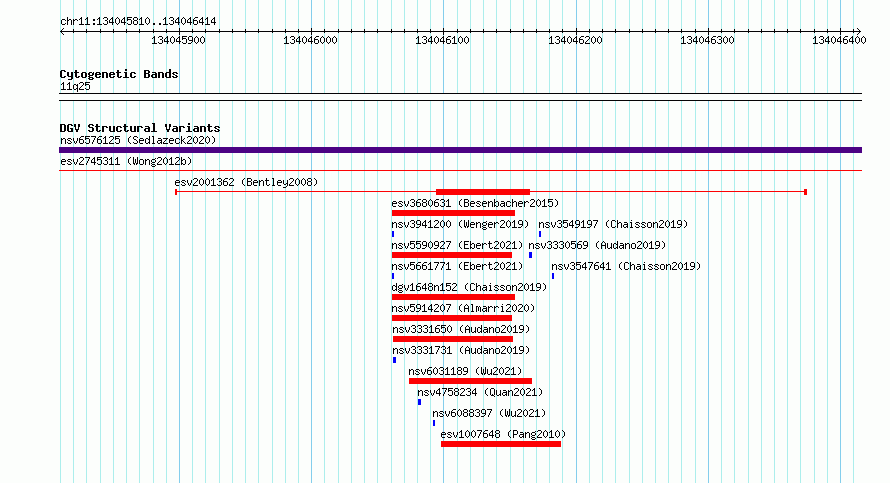Select nsv3330569 (Audano2019) label
Image resolution: width=890 pixels, height=483 pixels.
point(597,245)
